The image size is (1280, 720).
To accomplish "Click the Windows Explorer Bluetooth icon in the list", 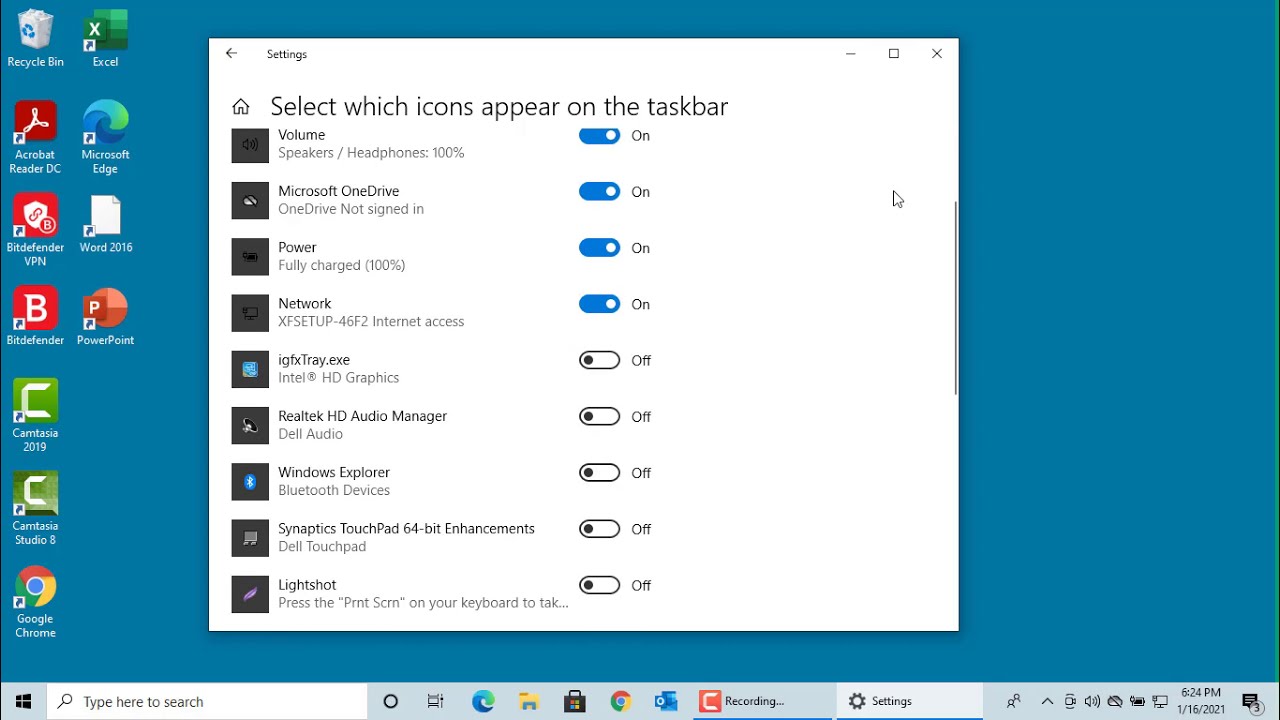I will pyautogui.click(x=250, y=482).
